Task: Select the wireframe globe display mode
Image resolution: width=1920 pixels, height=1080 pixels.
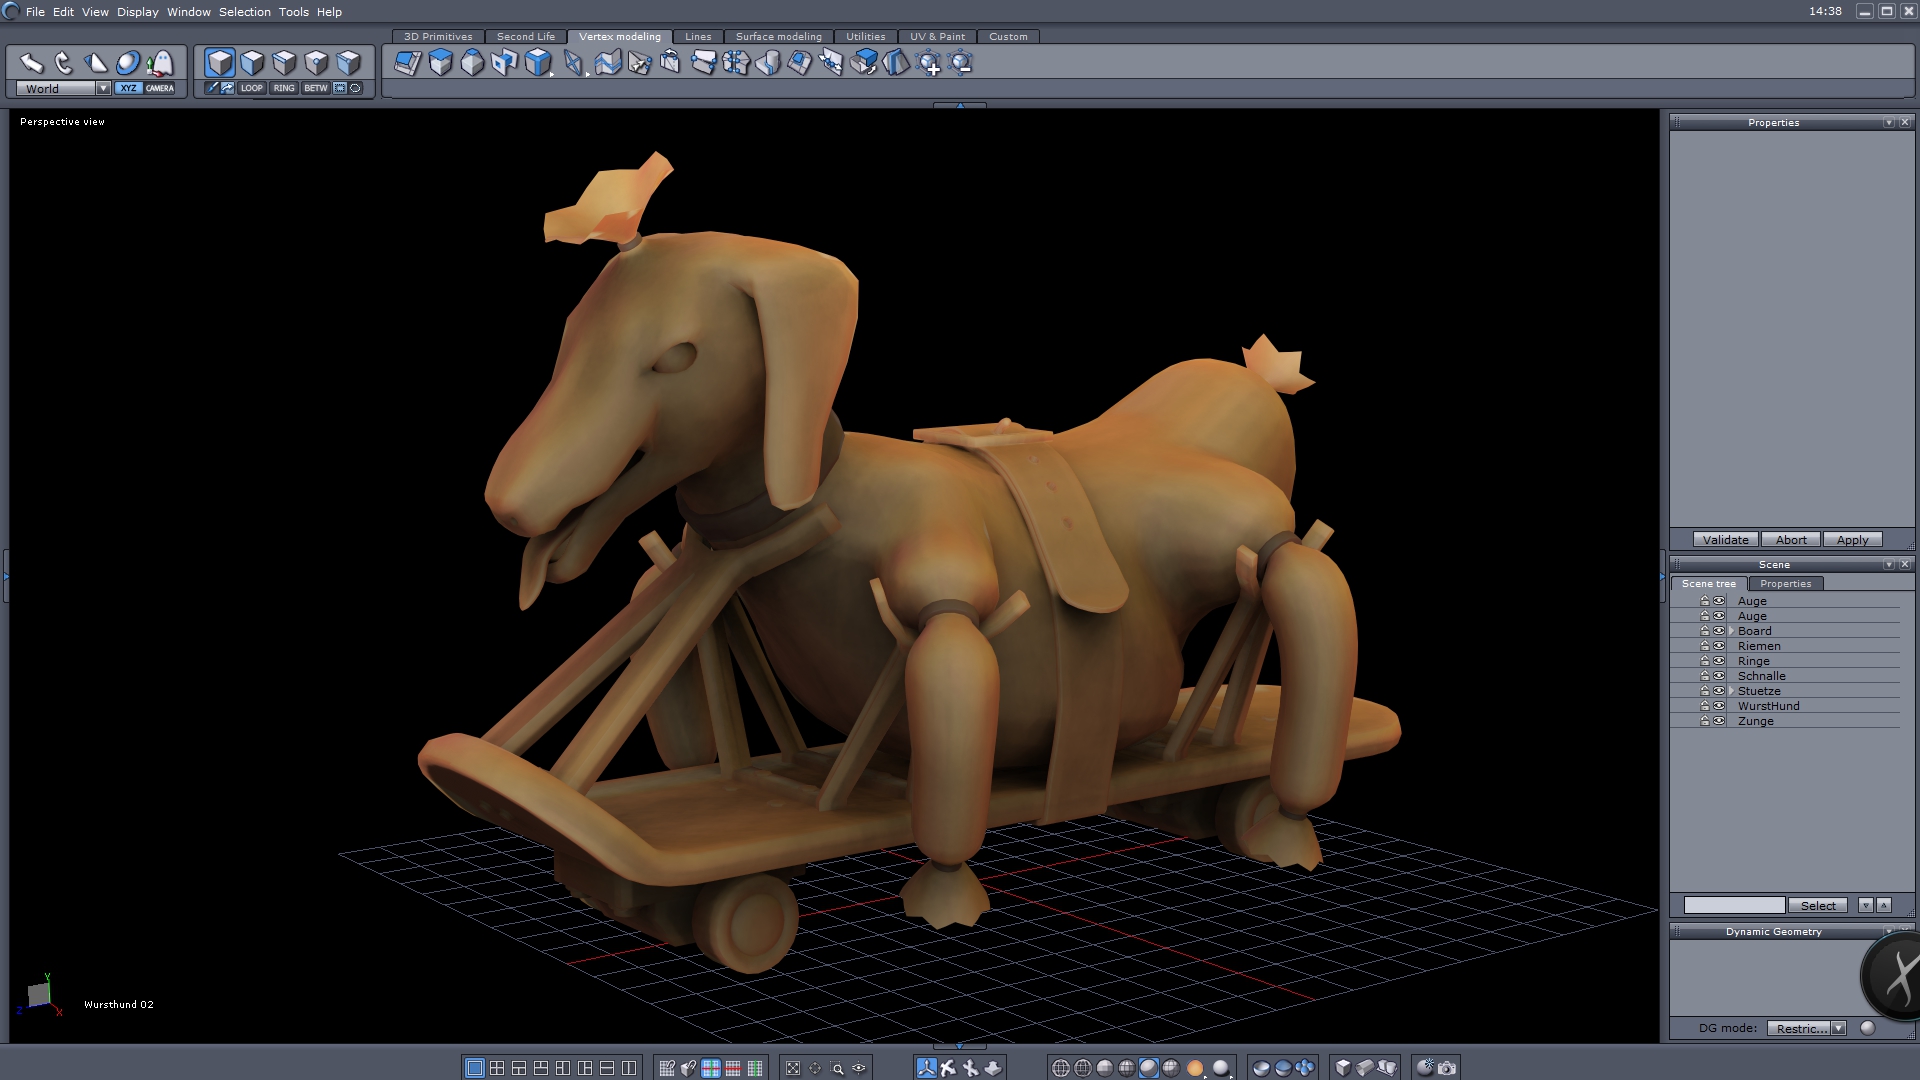Action: (x=1061, y=1068)
